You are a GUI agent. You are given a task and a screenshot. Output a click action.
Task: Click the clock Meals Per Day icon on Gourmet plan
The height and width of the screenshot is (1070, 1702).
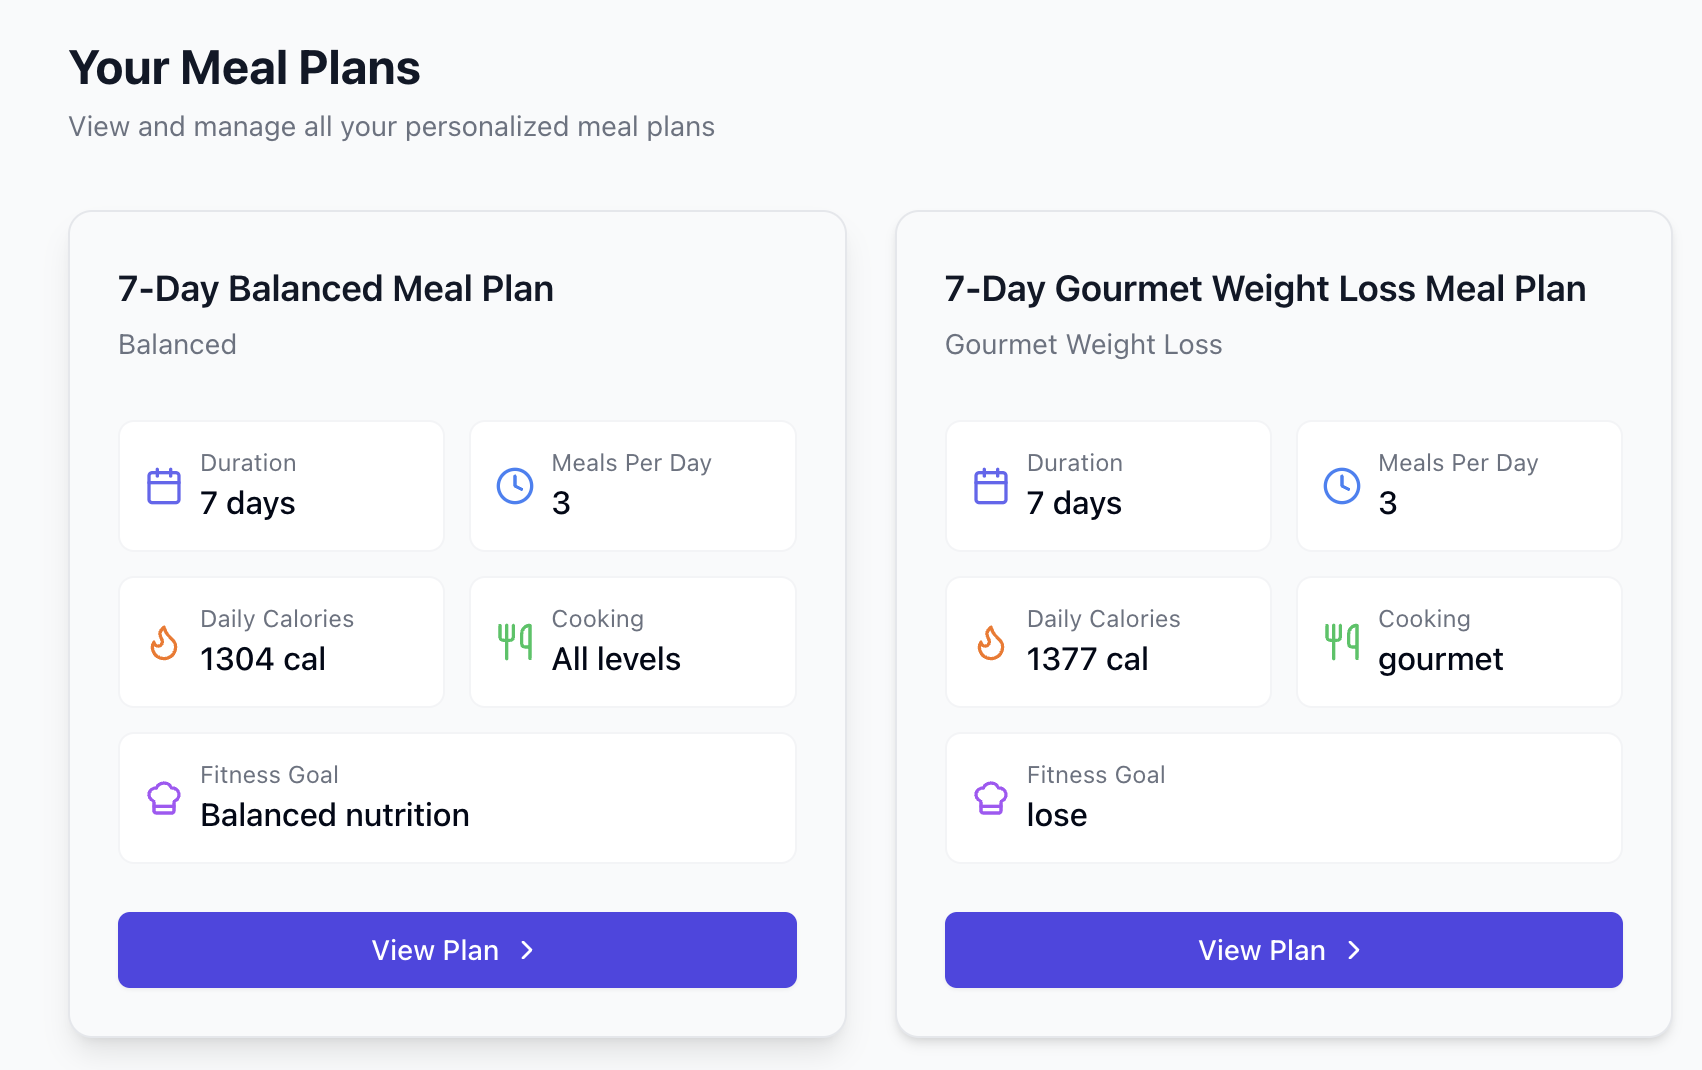1342,486
